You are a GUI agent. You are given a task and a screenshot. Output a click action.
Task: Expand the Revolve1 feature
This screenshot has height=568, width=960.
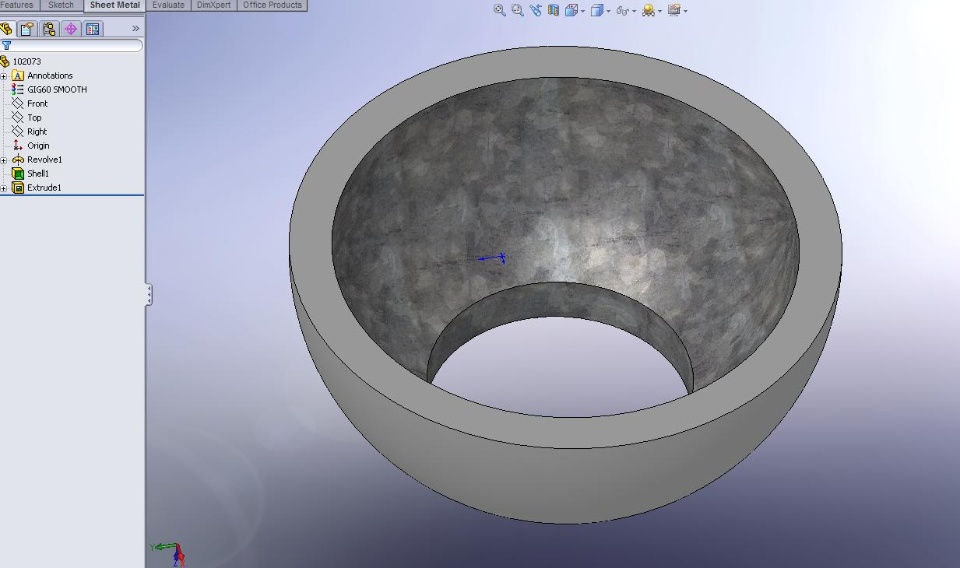[4, 160]
